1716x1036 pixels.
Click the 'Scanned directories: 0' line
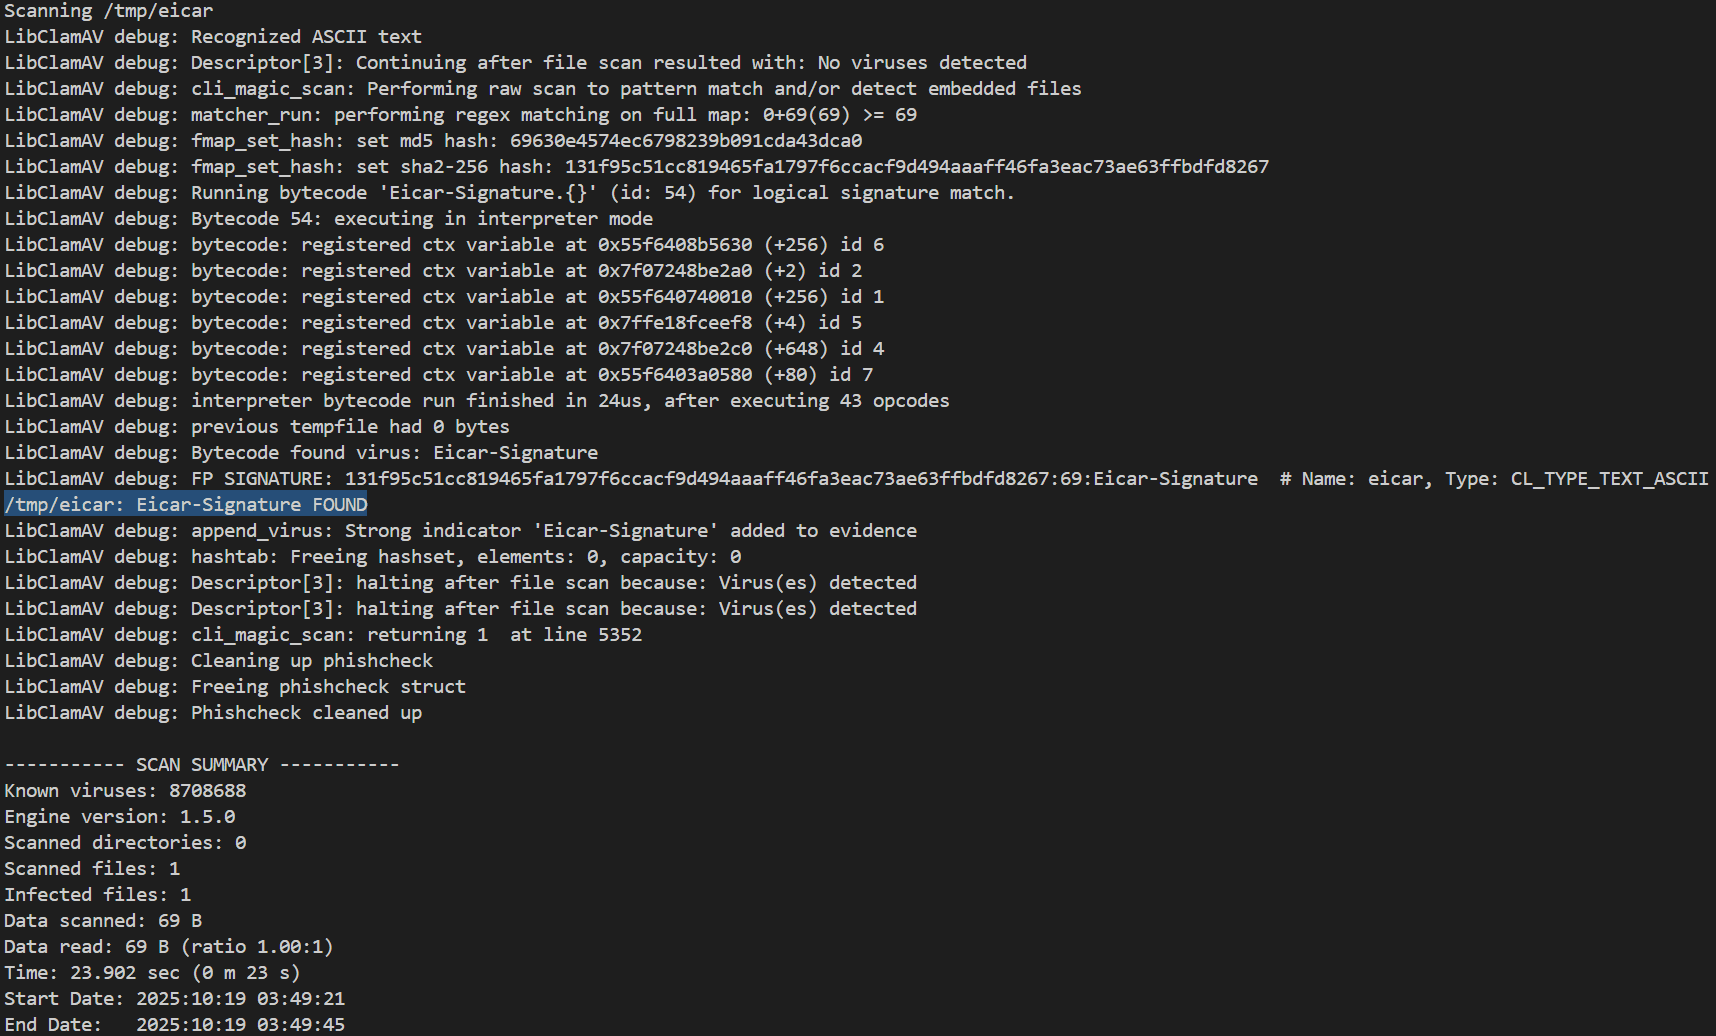click(x=125, y=843)
